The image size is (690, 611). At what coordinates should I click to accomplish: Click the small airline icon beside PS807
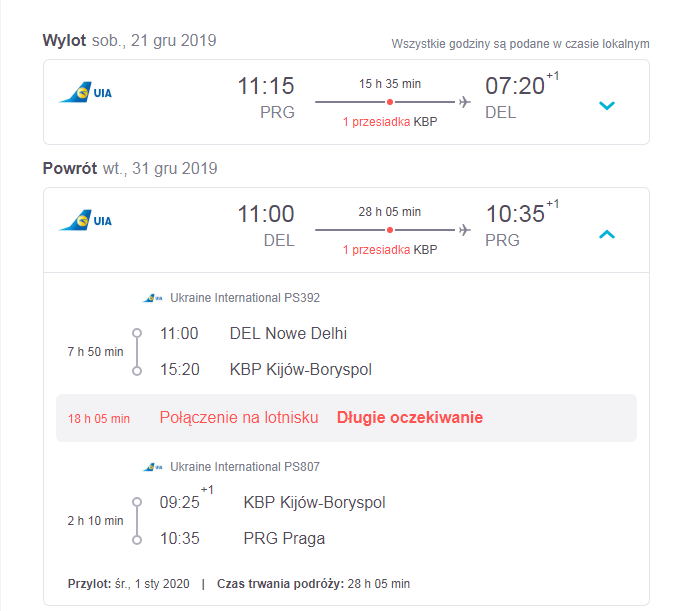coord(153,467)
